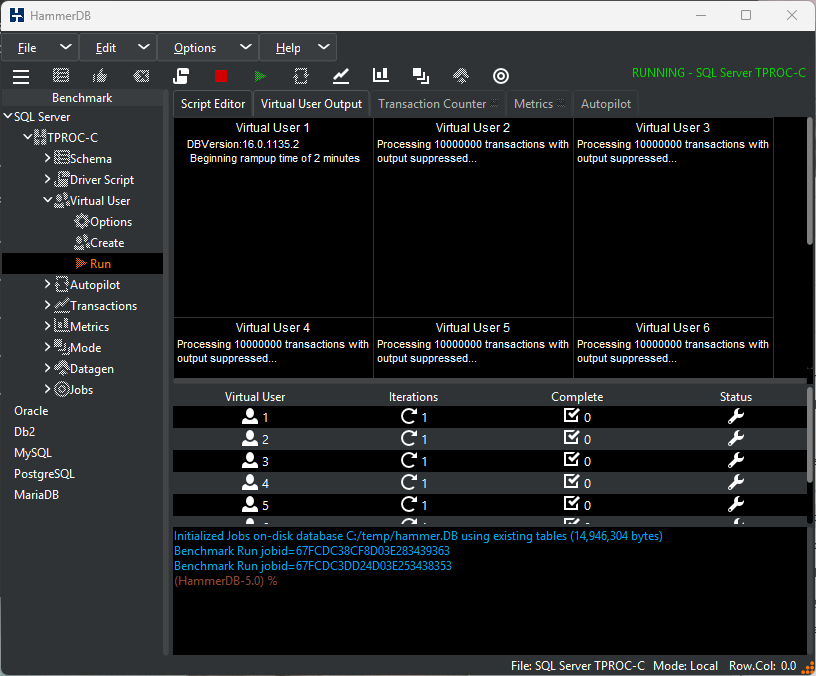Expand the Metrics tree node

pyautogui.click(x=47, y=326)
